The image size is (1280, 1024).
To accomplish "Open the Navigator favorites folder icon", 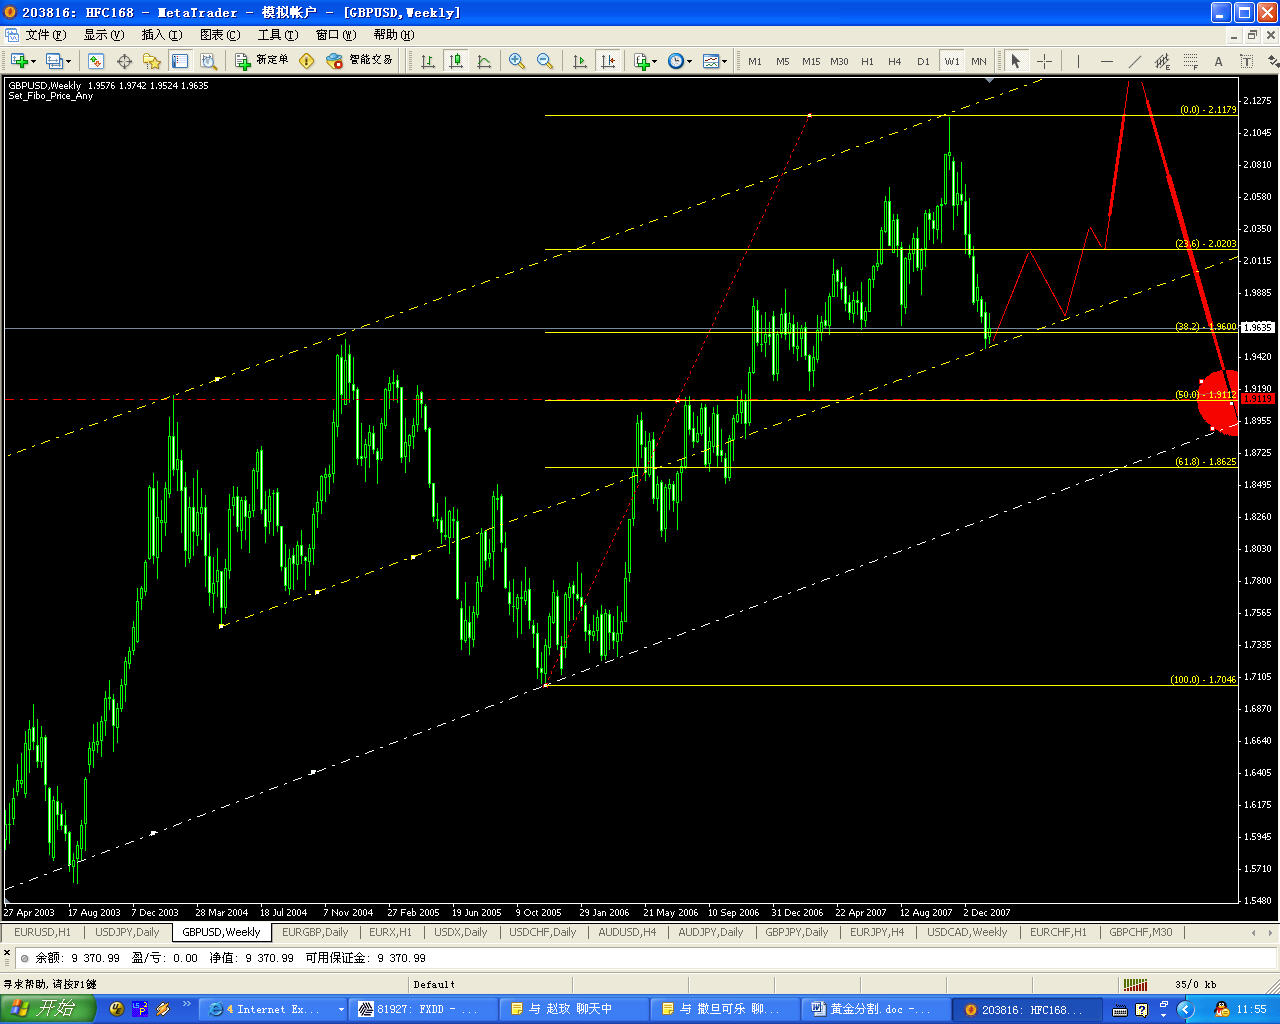I will point(152,61).
